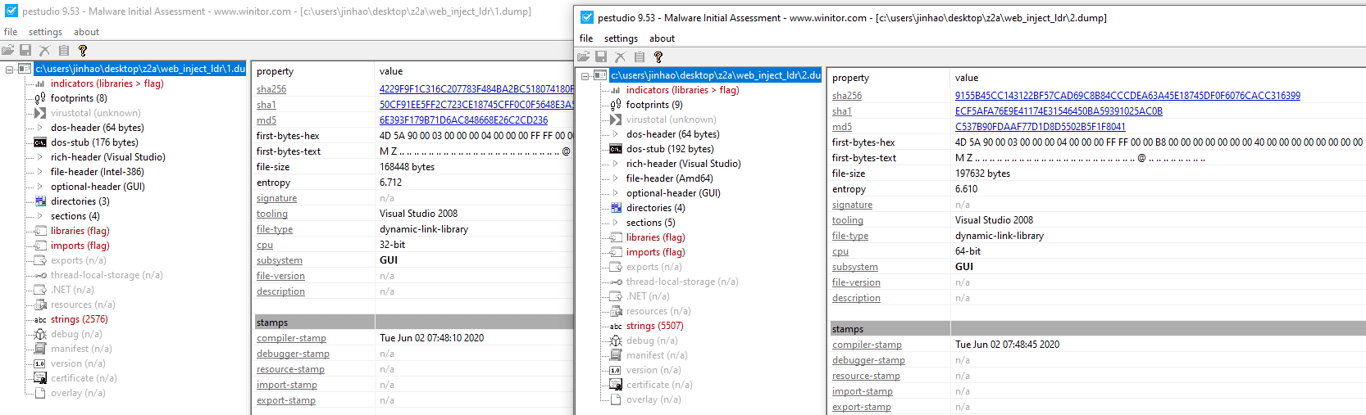Click the pestudio app icon in the 2.dump title bar
1366x415 pixels.
[x=587, y=18]
